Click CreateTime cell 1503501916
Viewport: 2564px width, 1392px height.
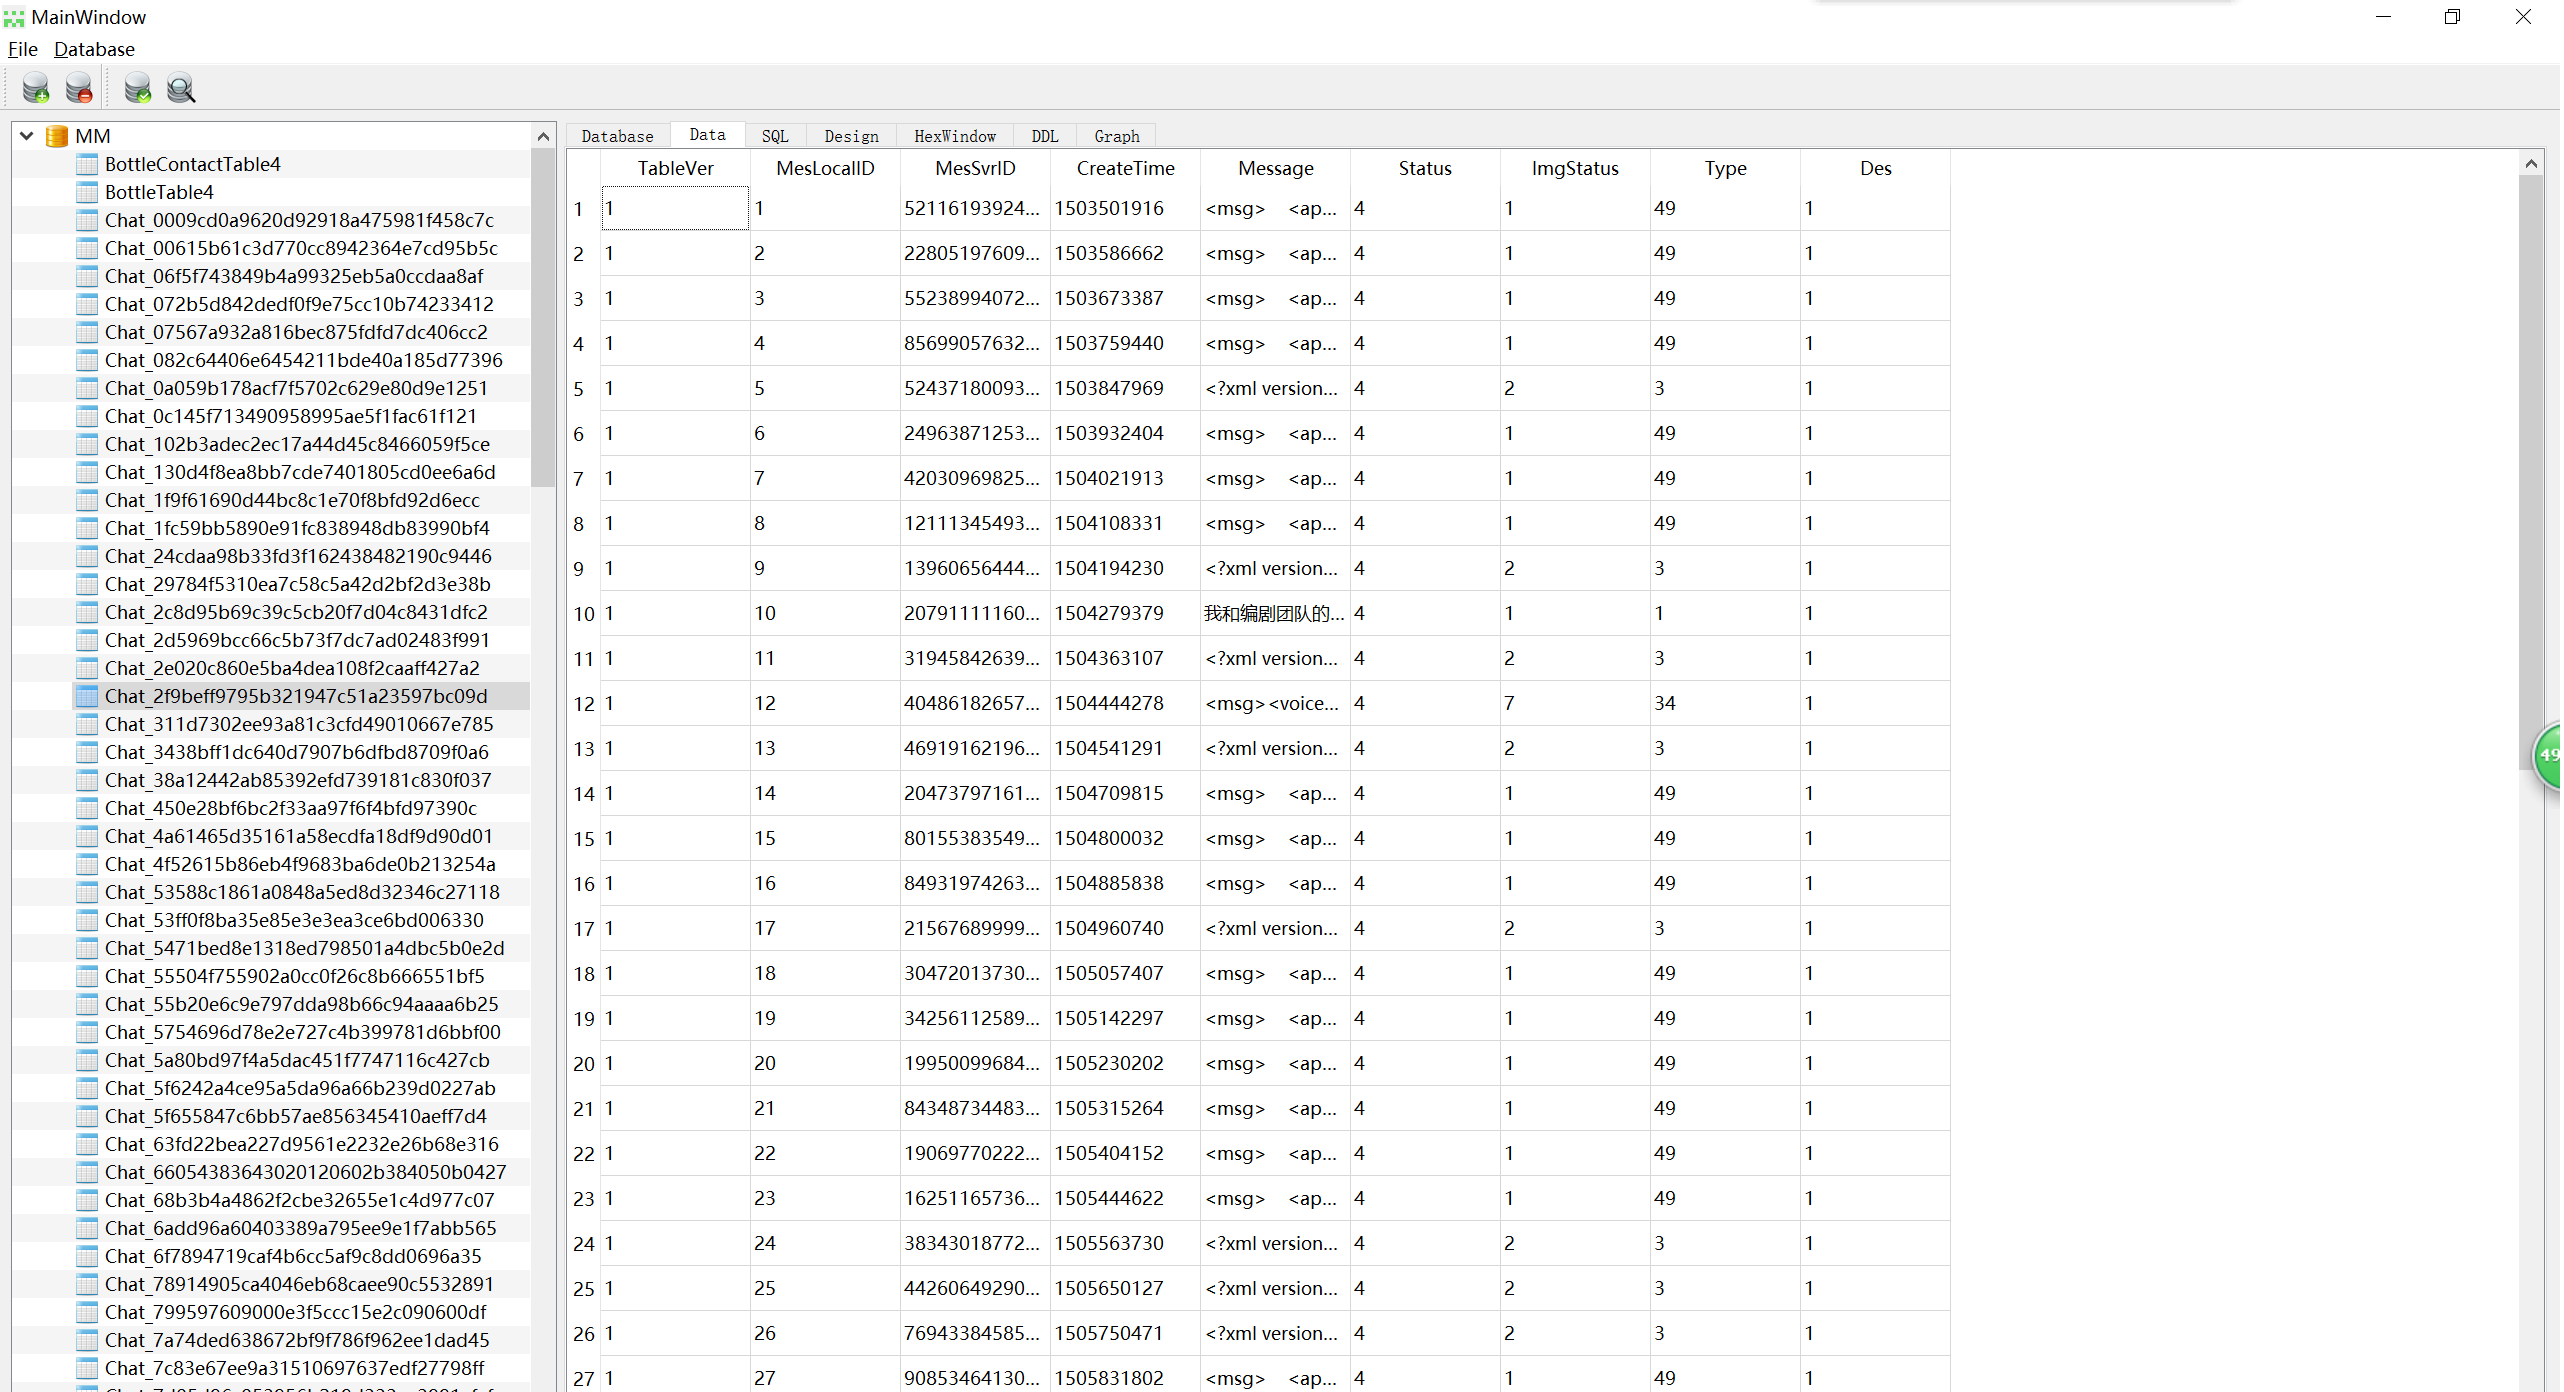point(1126,208)
